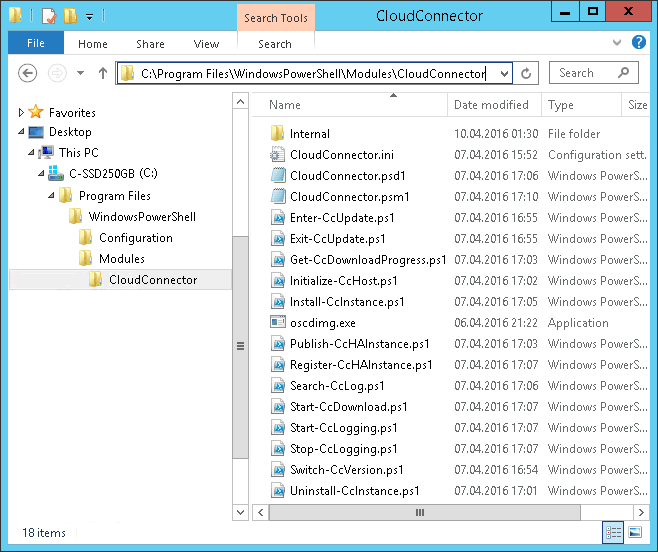
Task: Expand the ribbon with the chevron
Action: click(x=617, y=42)
